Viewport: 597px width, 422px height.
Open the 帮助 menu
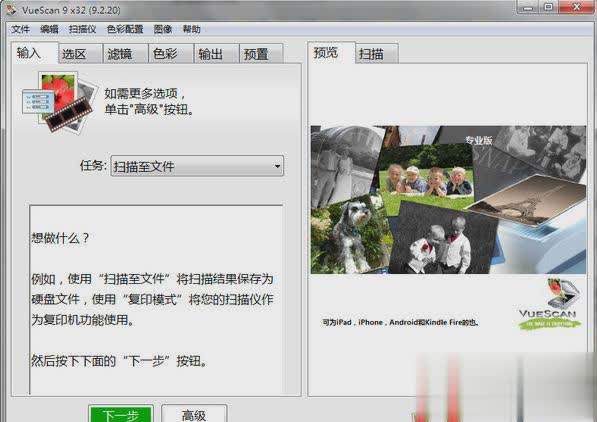click(x=192, y=29)
